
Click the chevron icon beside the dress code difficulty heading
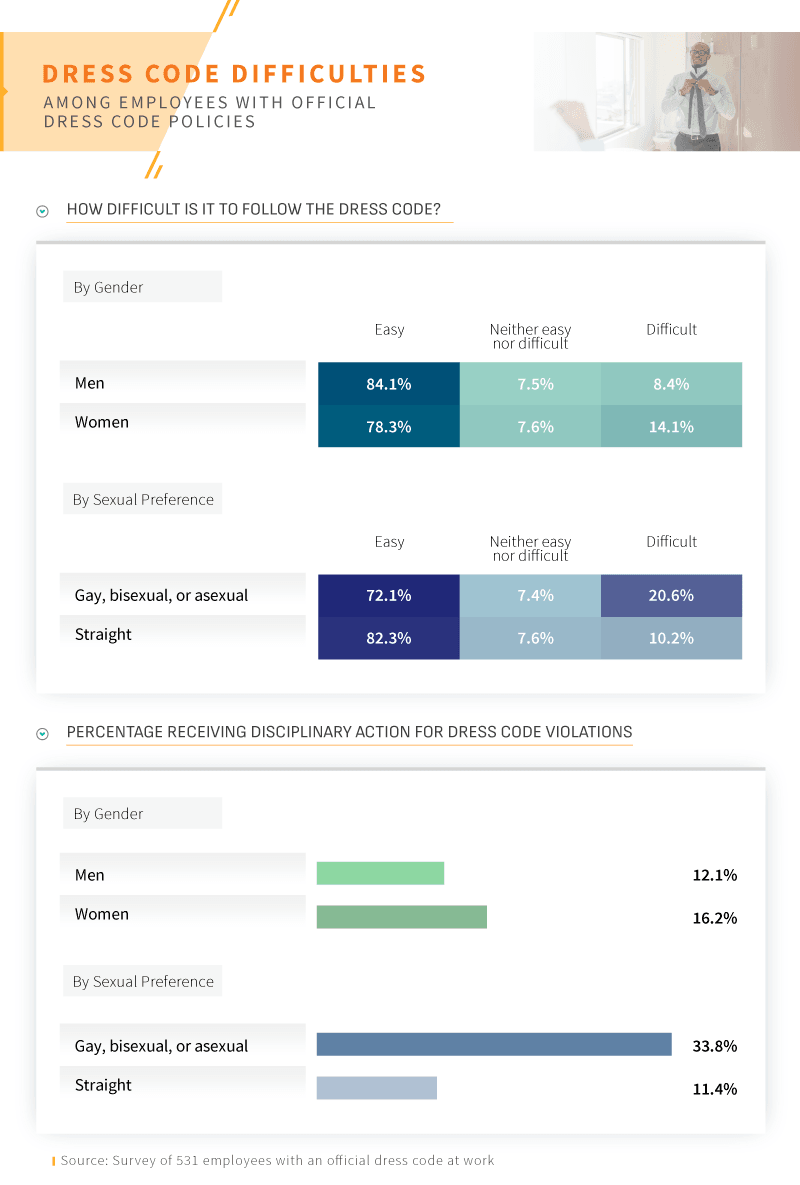coord(42,211)
